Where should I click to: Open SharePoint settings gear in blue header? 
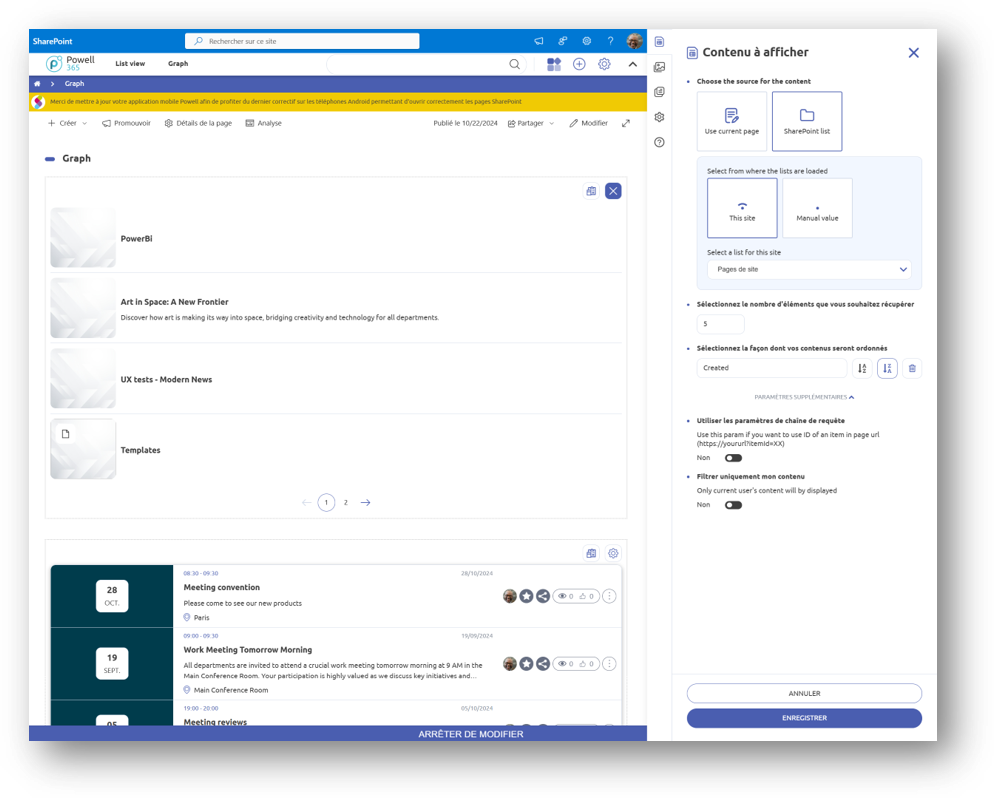pos(586,41)
